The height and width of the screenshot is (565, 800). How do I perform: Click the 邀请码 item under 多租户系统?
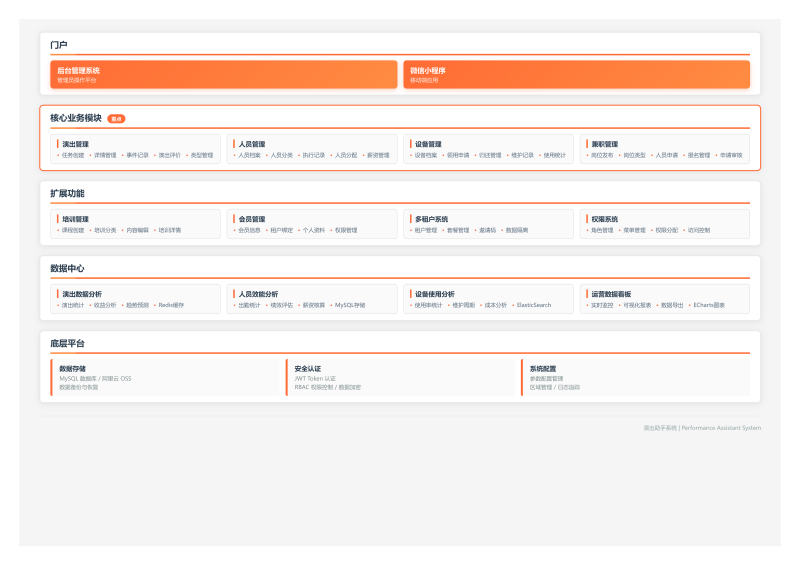coord(487,230)
